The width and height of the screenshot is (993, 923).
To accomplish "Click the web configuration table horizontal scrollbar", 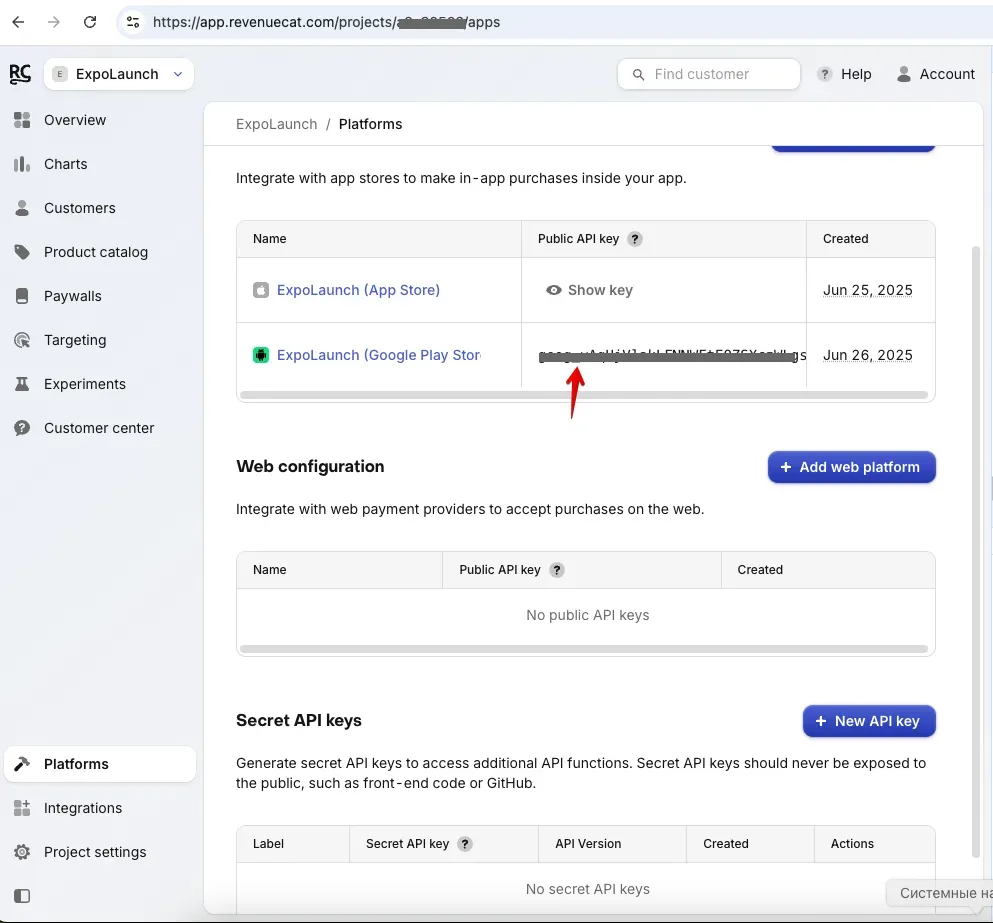I will [584, 649].
